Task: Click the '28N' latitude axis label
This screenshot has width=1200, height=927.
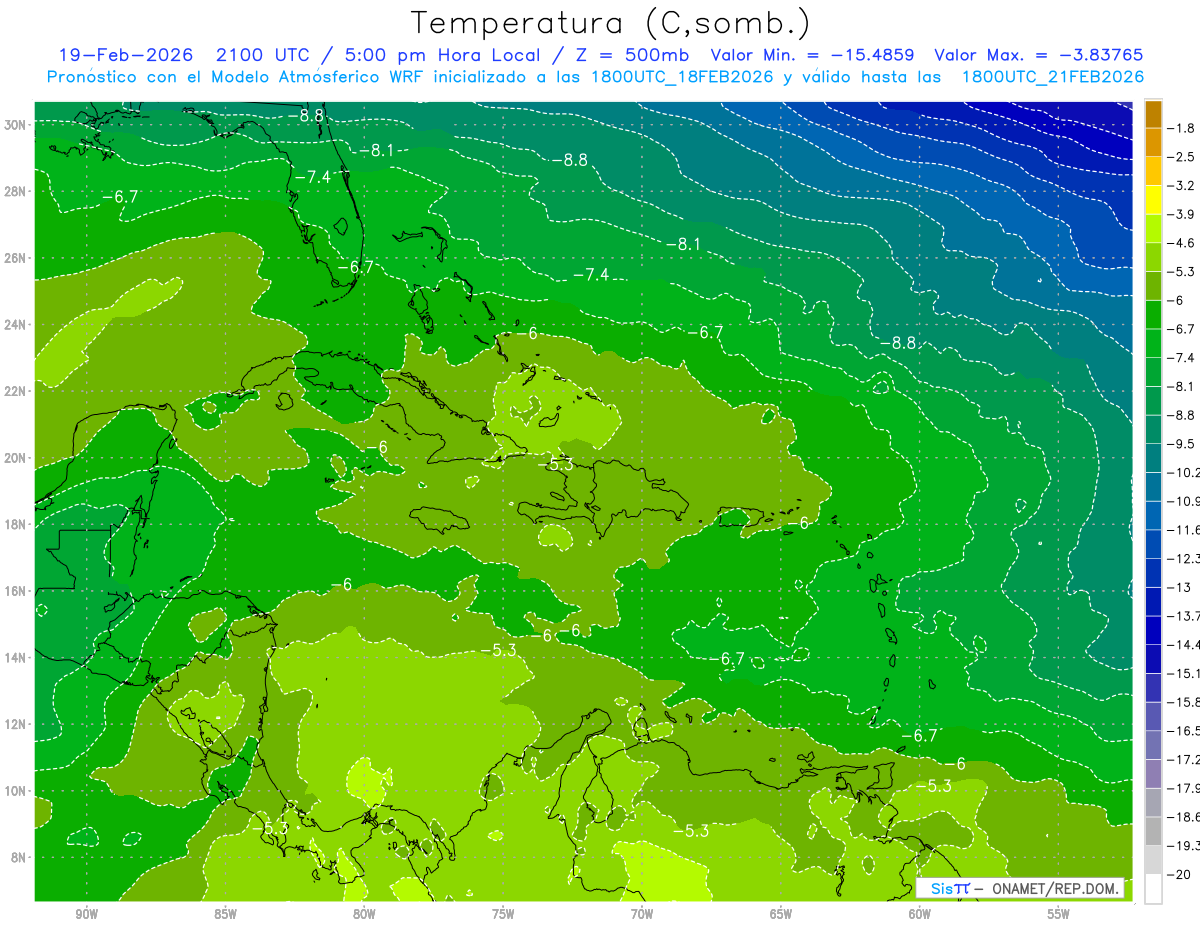Action: click(x=15, y=191)
